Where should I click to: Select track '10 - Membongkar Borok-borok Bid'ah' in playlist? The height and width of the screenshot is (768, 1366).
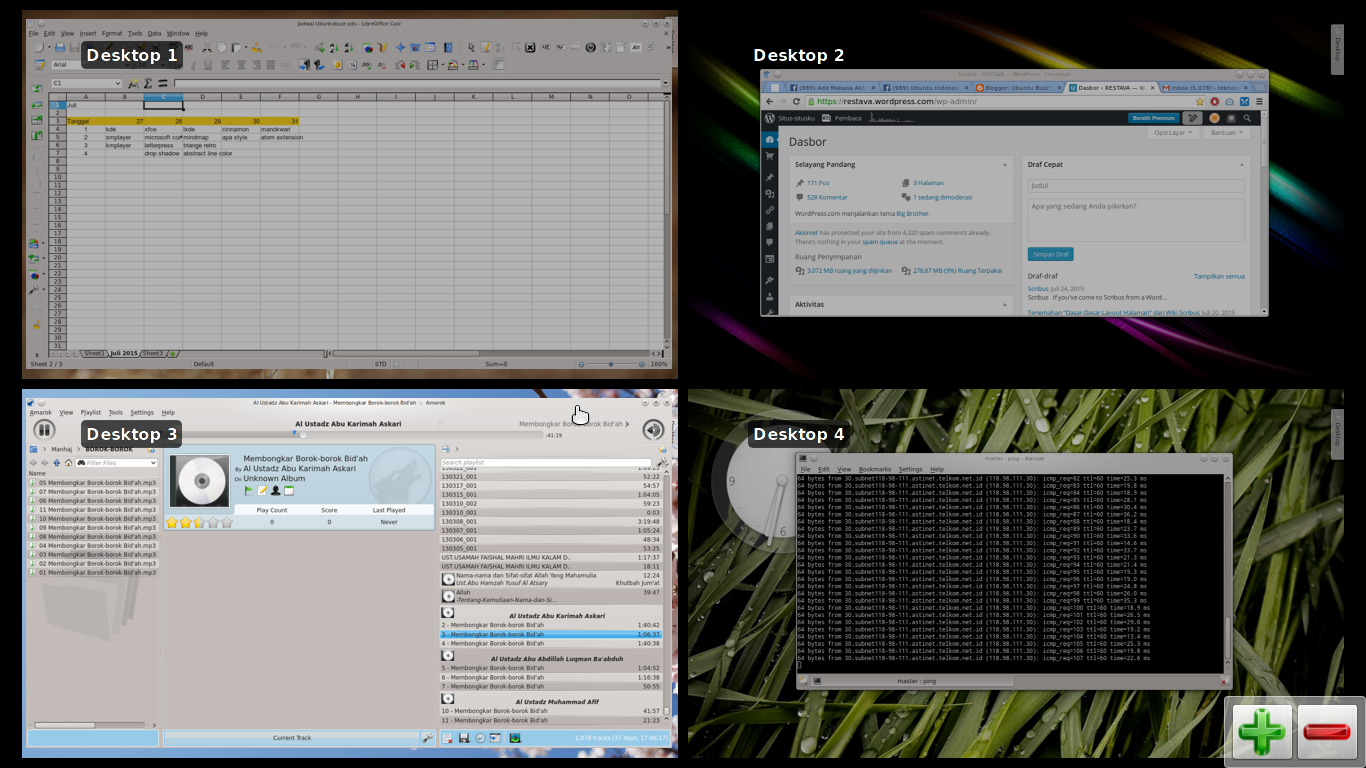550,711
